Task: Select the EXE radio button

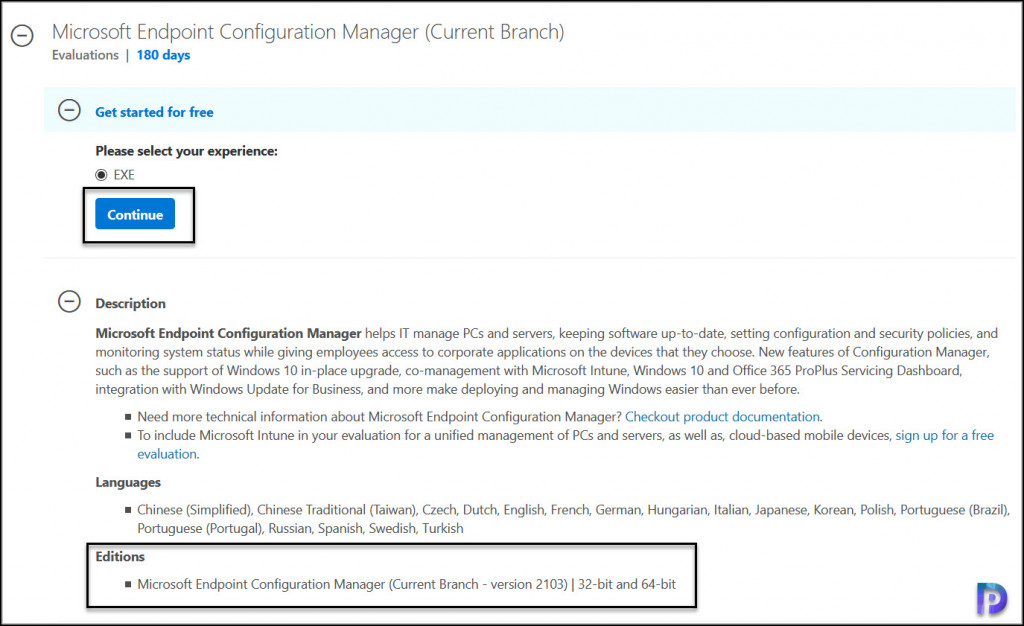Action: pos(101,175)
